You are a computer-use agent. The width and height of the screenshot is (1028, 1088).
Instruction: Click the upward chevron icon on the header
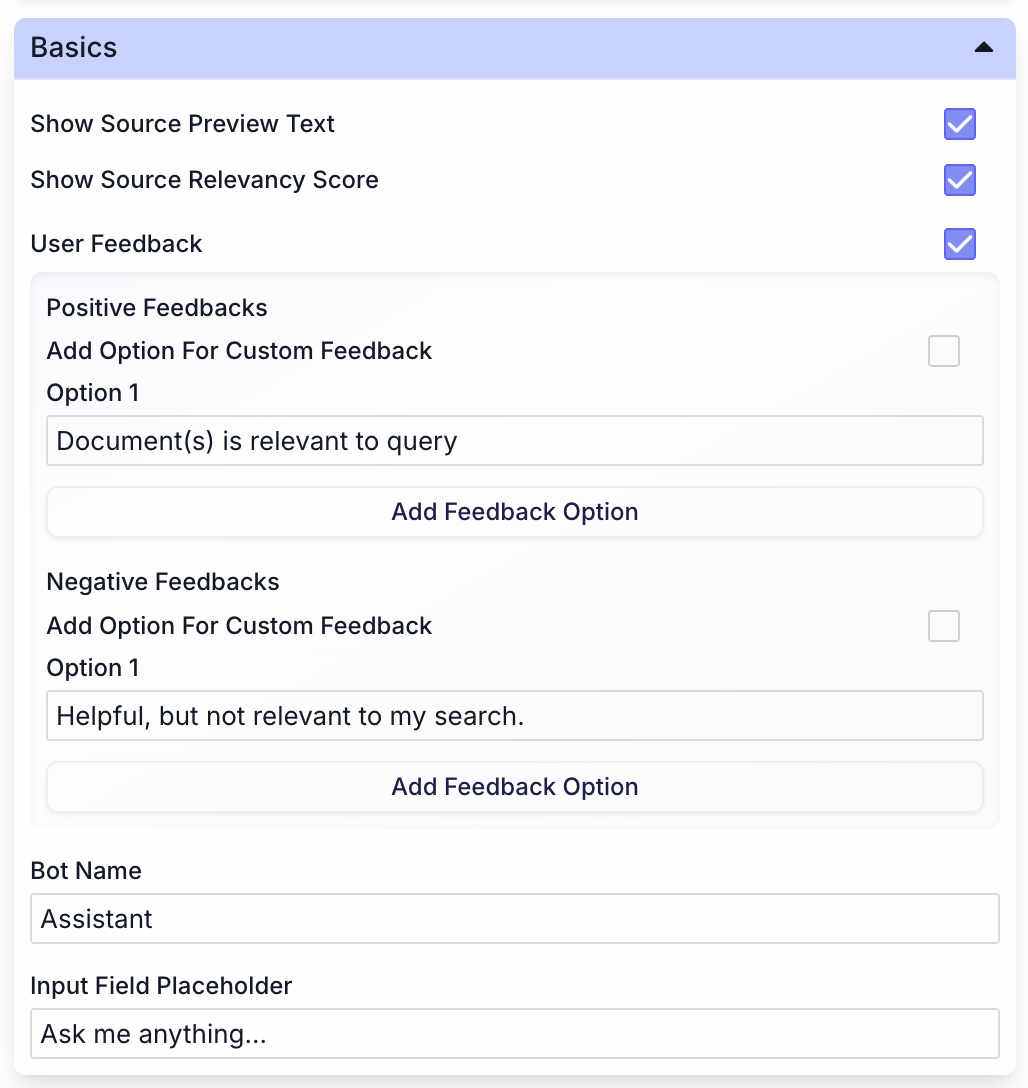(x=983, y=47)
